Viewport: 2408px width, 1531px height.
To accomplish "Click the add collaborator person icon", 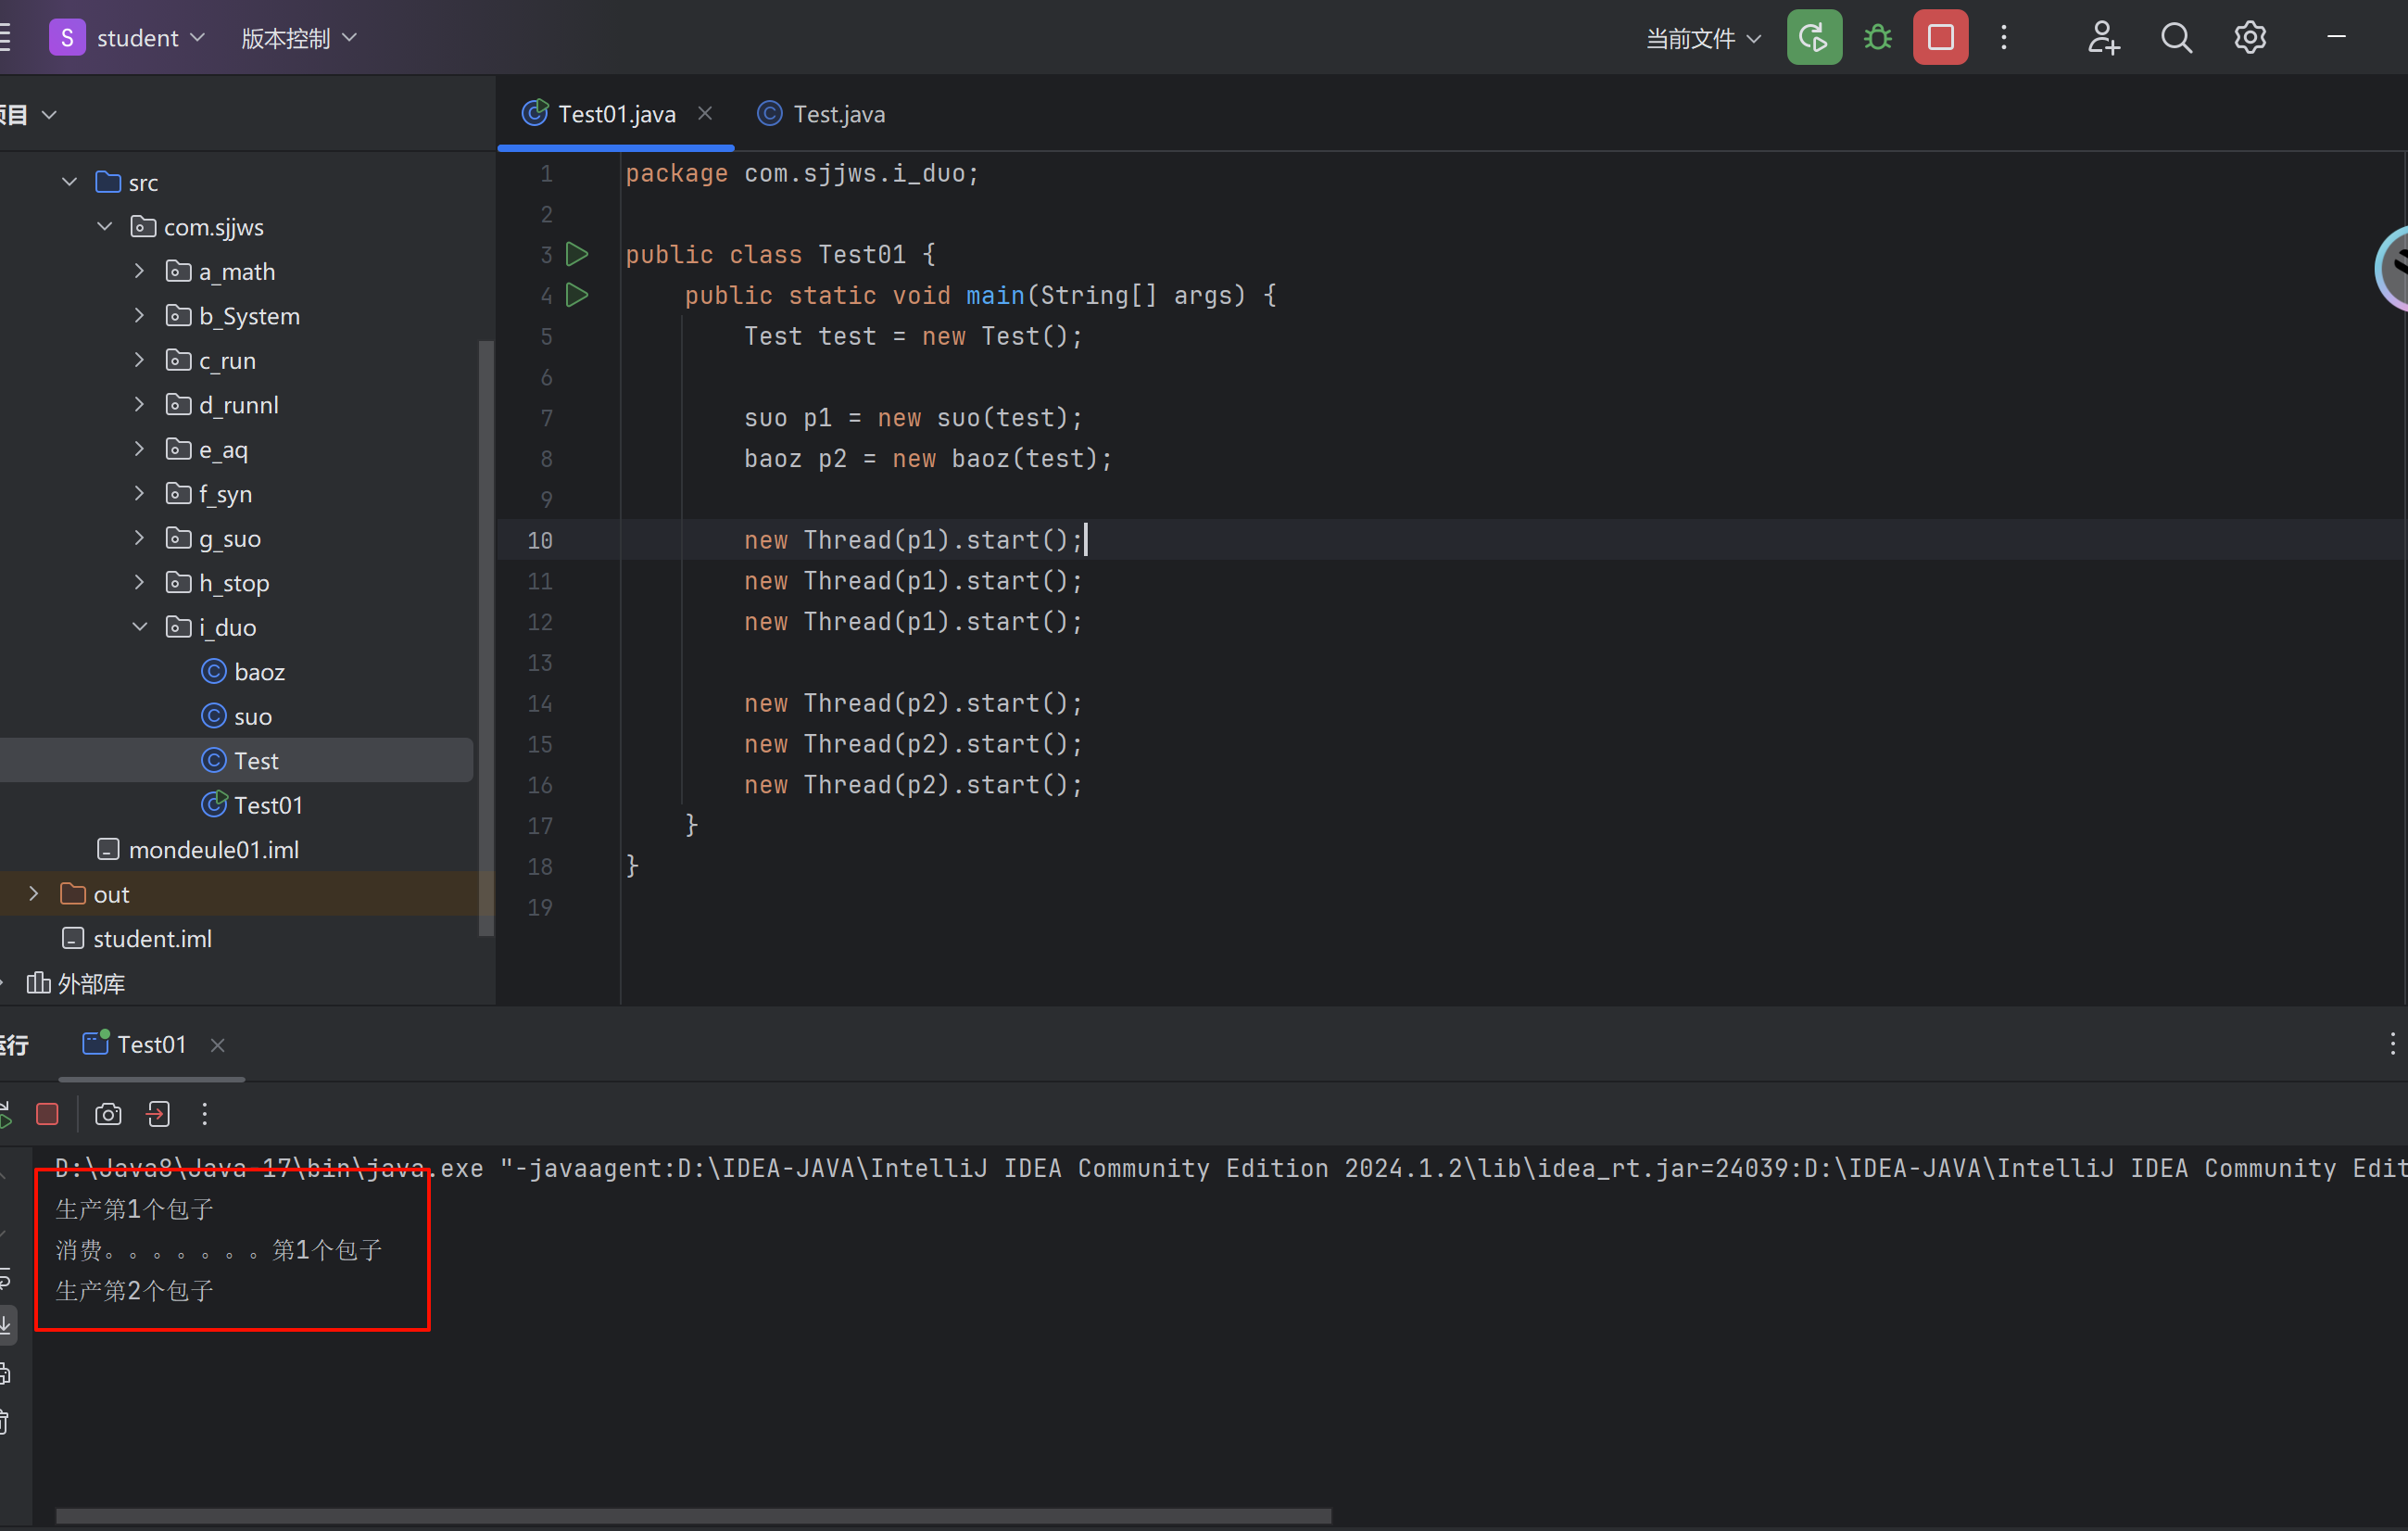I will click(2102, 38).
